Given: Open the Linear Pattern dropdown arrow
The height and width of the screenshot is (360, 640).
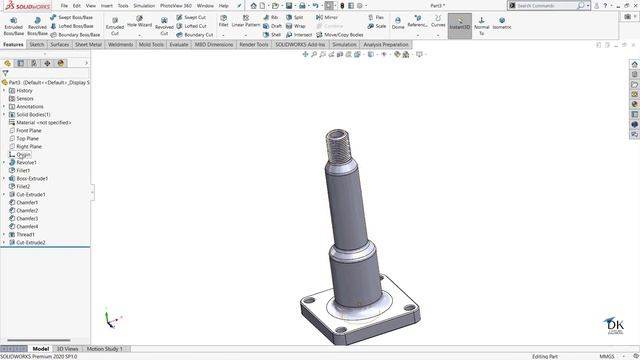Looking at the screenshot, I should (246, 36).
